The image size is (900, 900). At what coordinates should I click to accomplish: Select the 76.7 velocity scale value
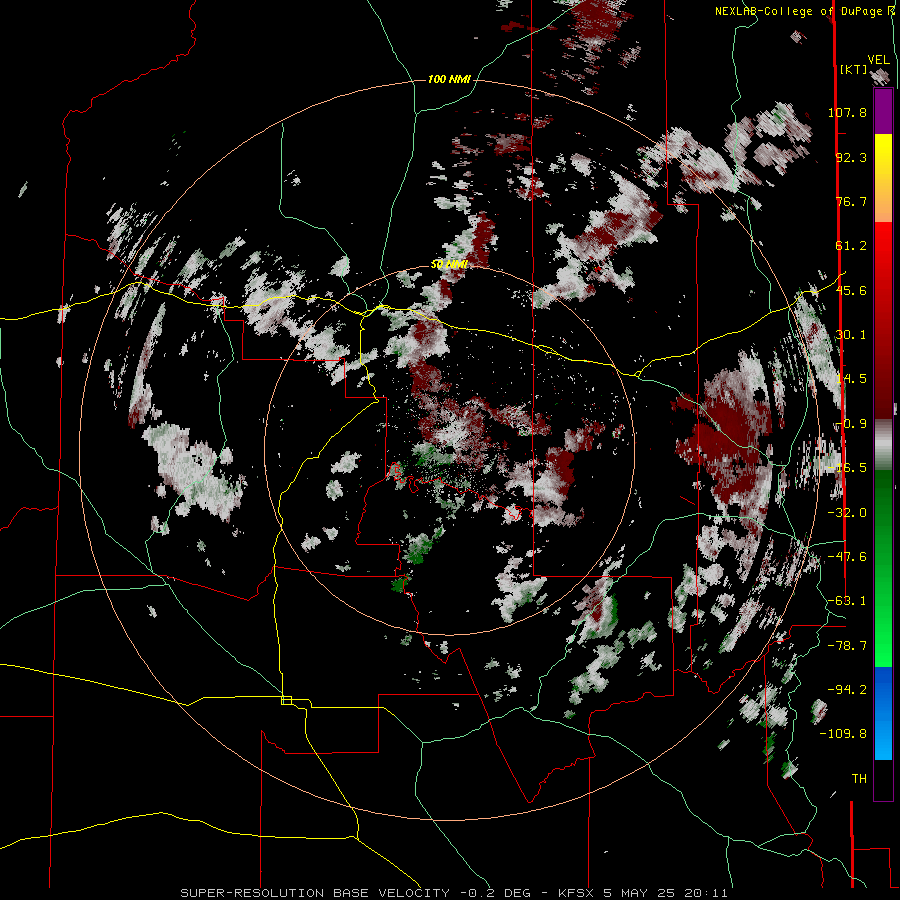851,201
